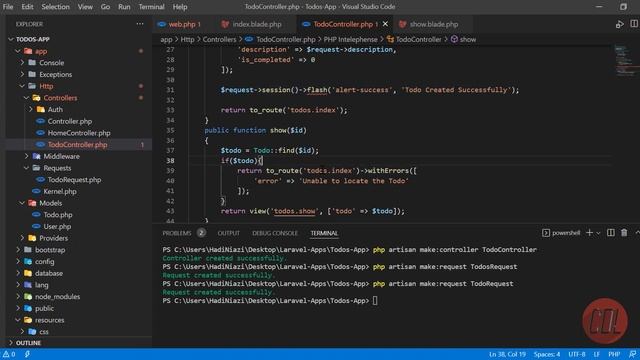
Task: Open Kernel.php in the explorer
Action: pos(60,191)
